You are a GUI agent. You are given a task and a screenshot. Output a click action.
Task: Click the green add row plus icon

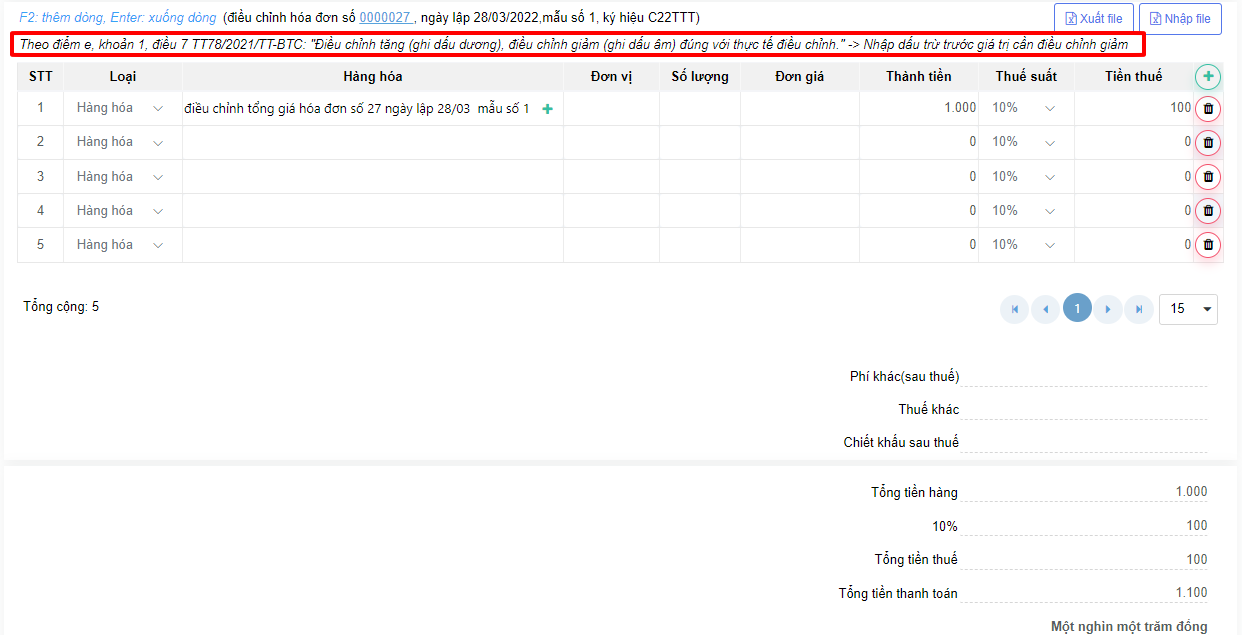[x=1208, y=76]
